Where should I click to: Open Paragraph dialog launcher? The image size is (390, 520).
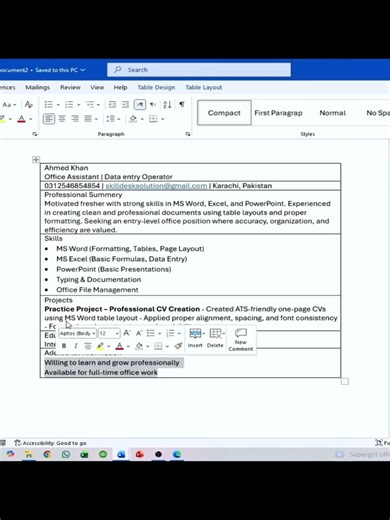click(x=188, y=134)
